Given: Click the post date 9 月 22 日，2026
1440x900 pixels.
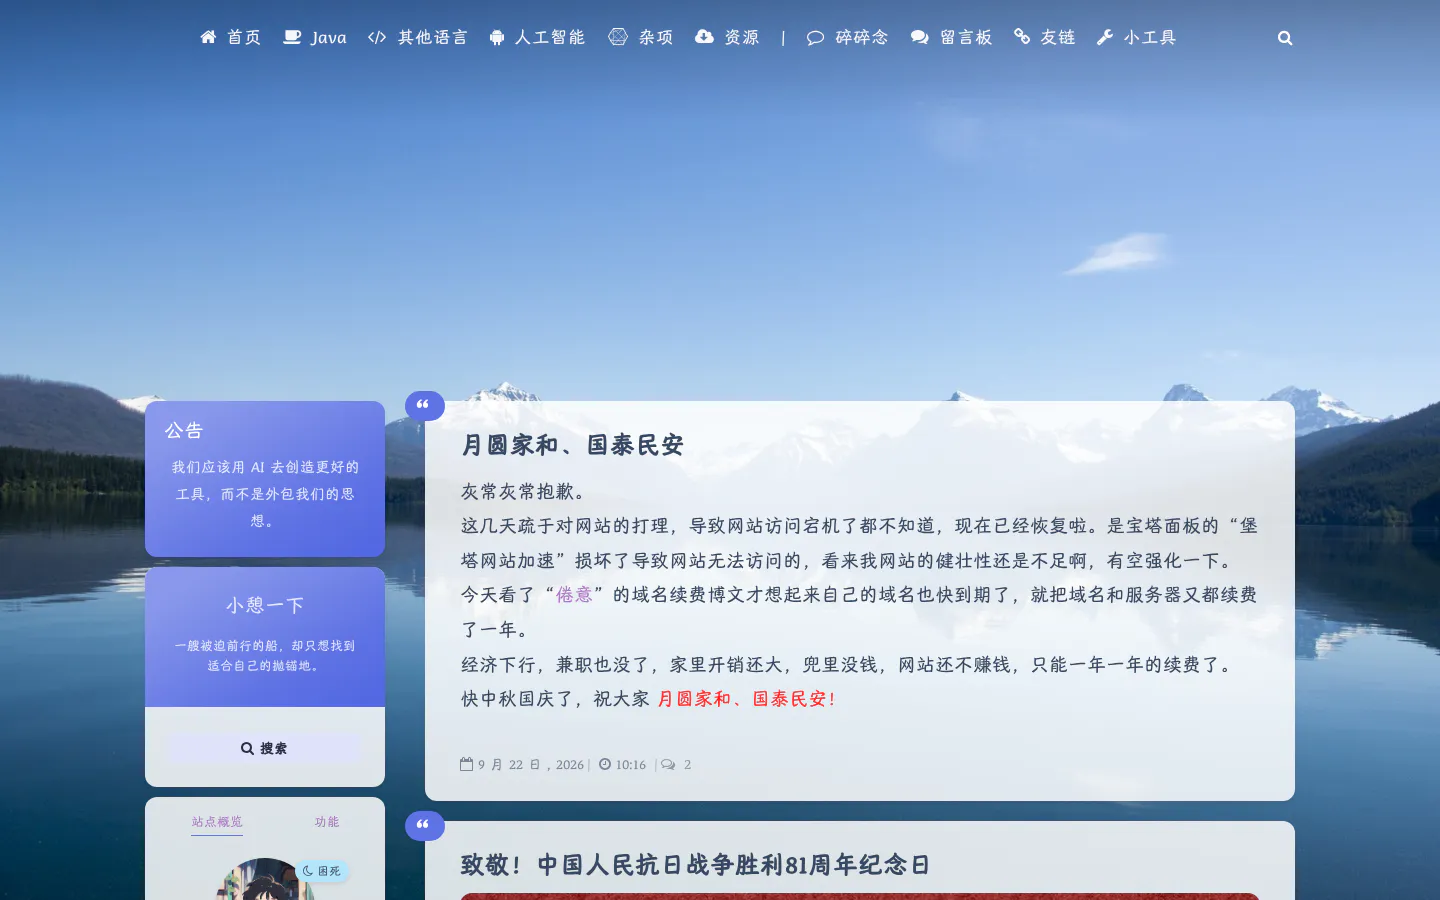Looking at the screenshot, I should [x=530, y=765].
